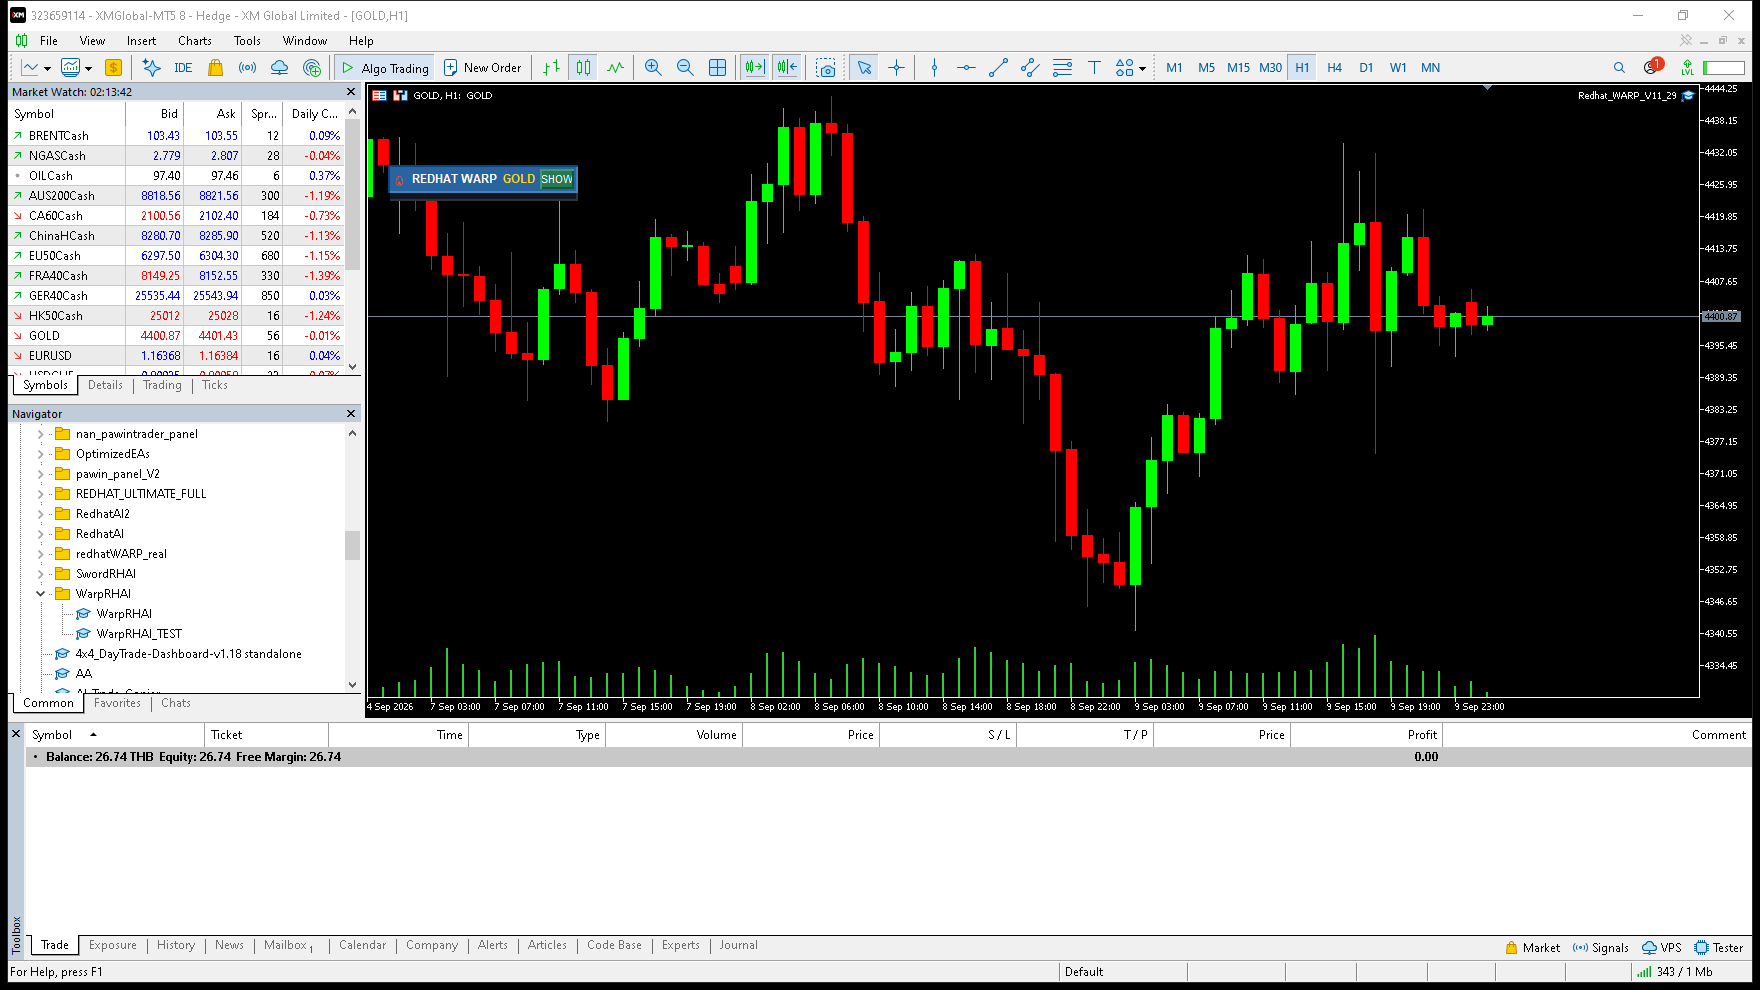Switch to Details tab in Market Watch

105,385
